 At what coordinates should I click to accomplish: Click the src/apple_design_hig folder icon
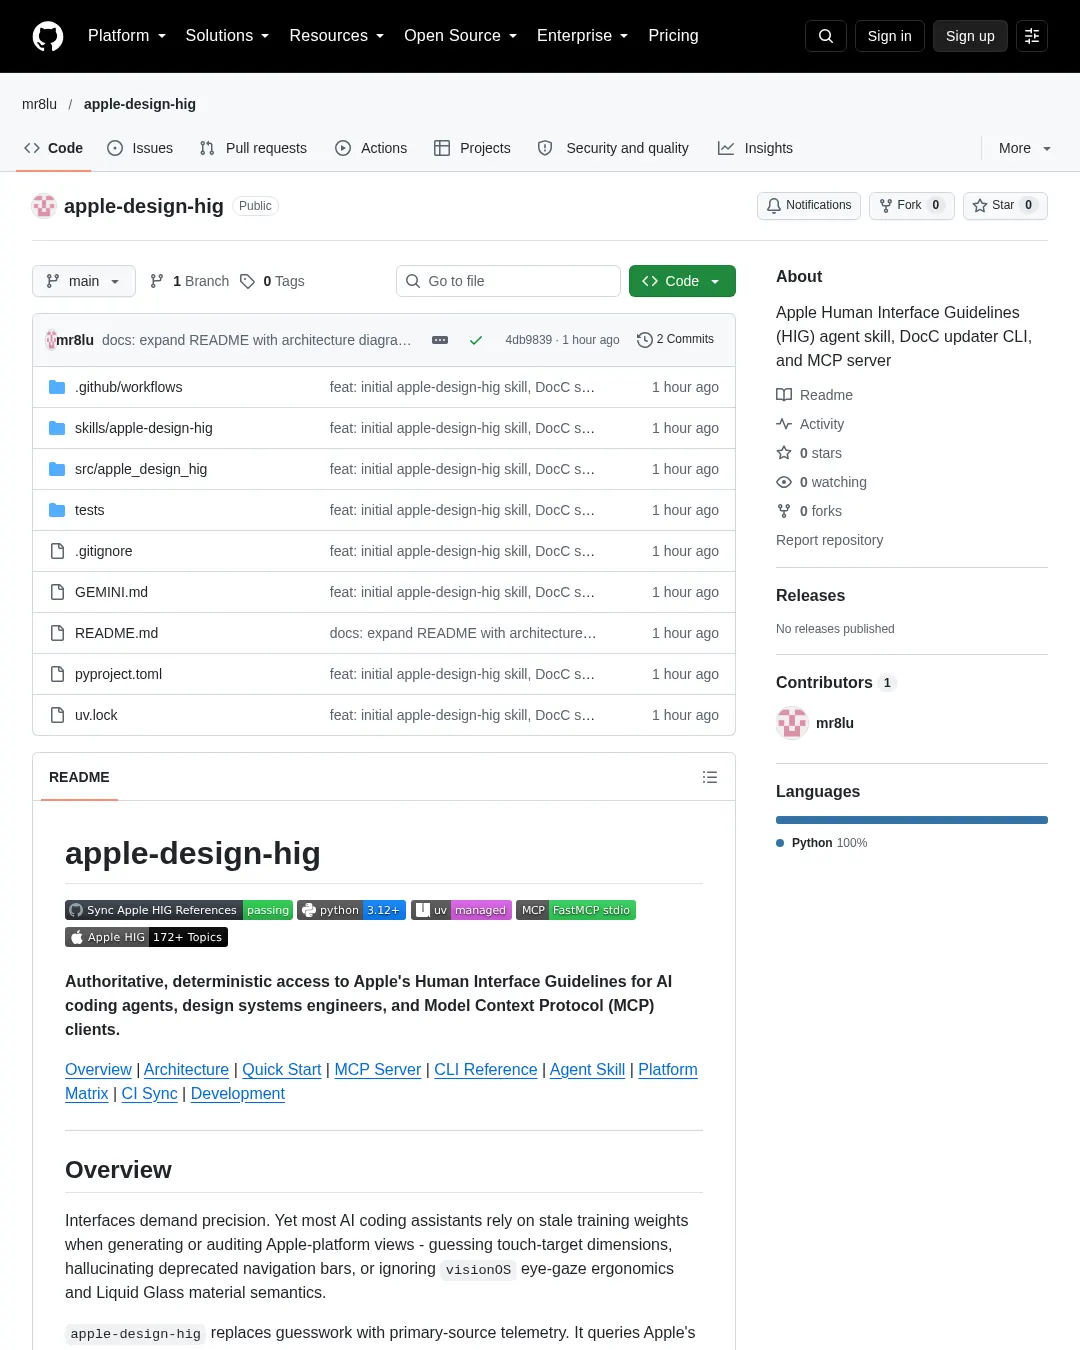[x=57, y=469]
